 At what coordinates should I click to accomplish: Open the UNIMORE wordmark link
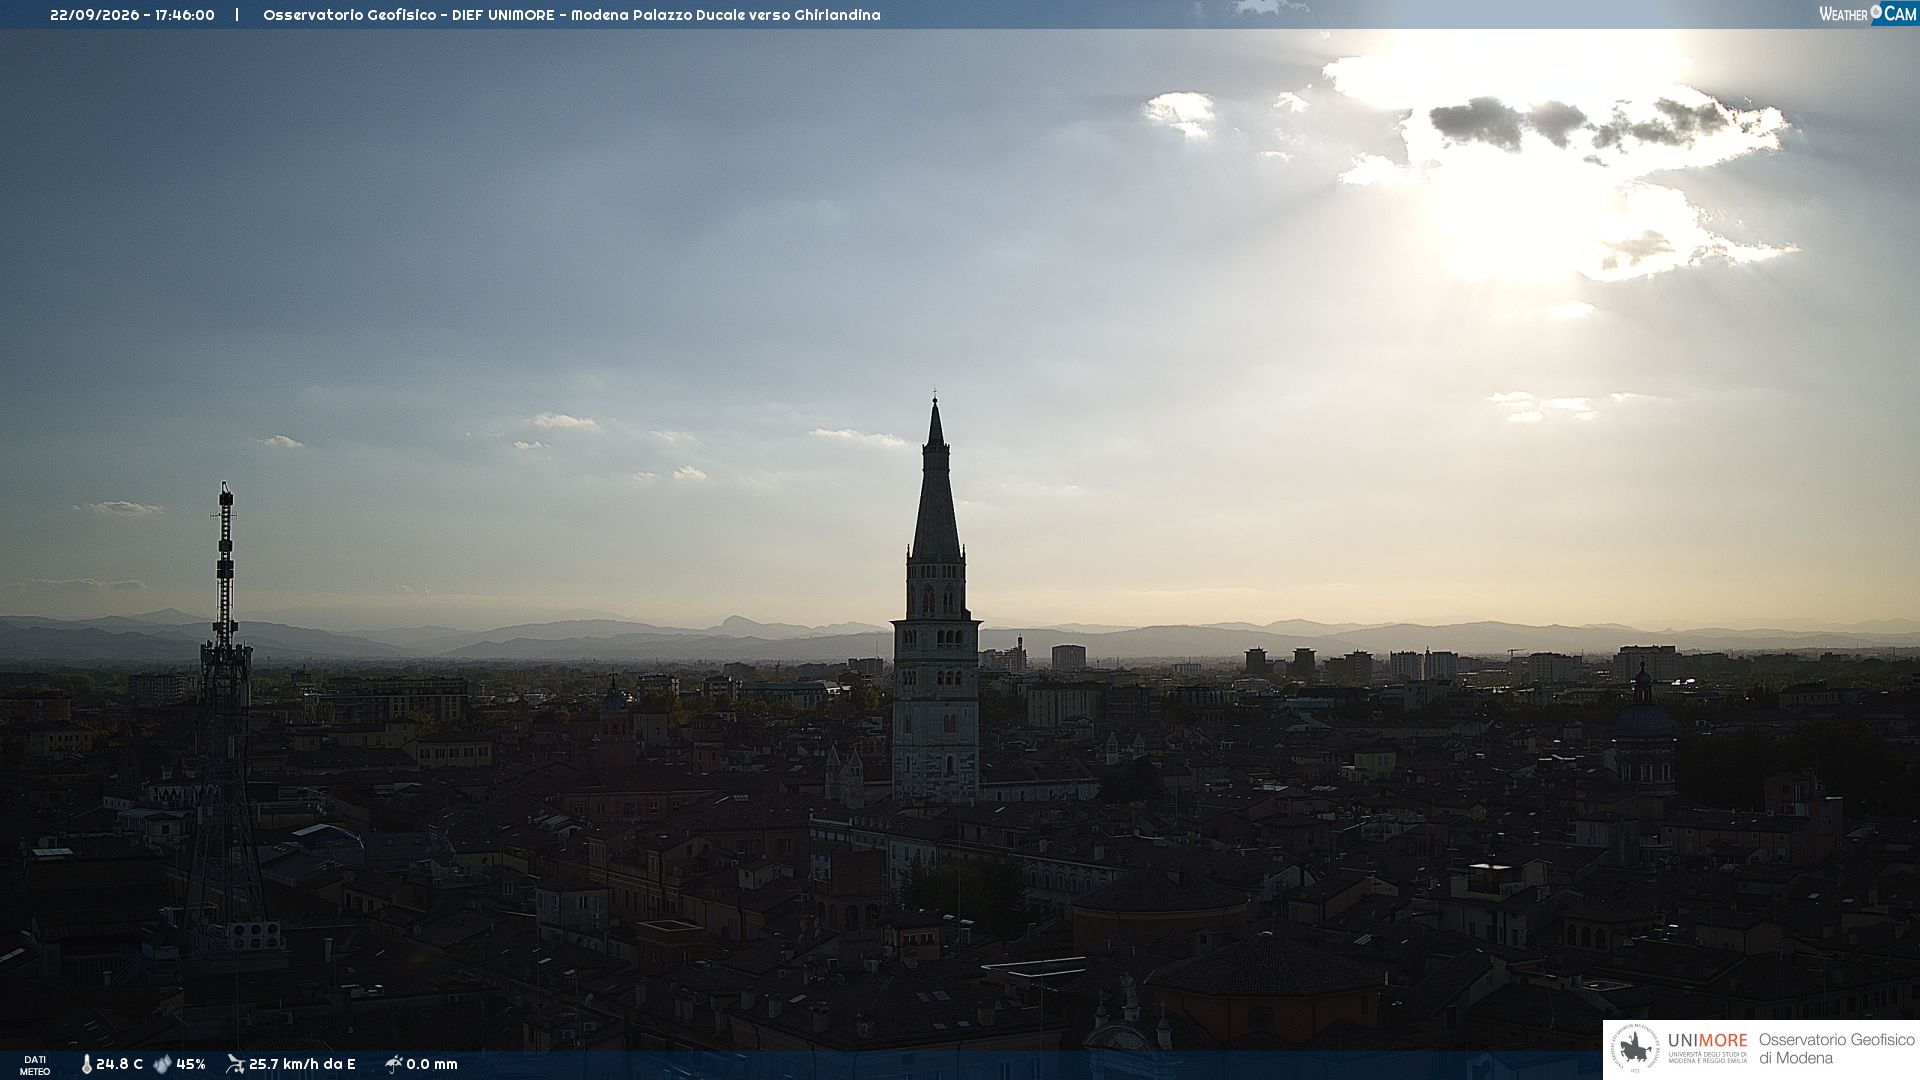pyautogui.click(x=1707, y=1040)
